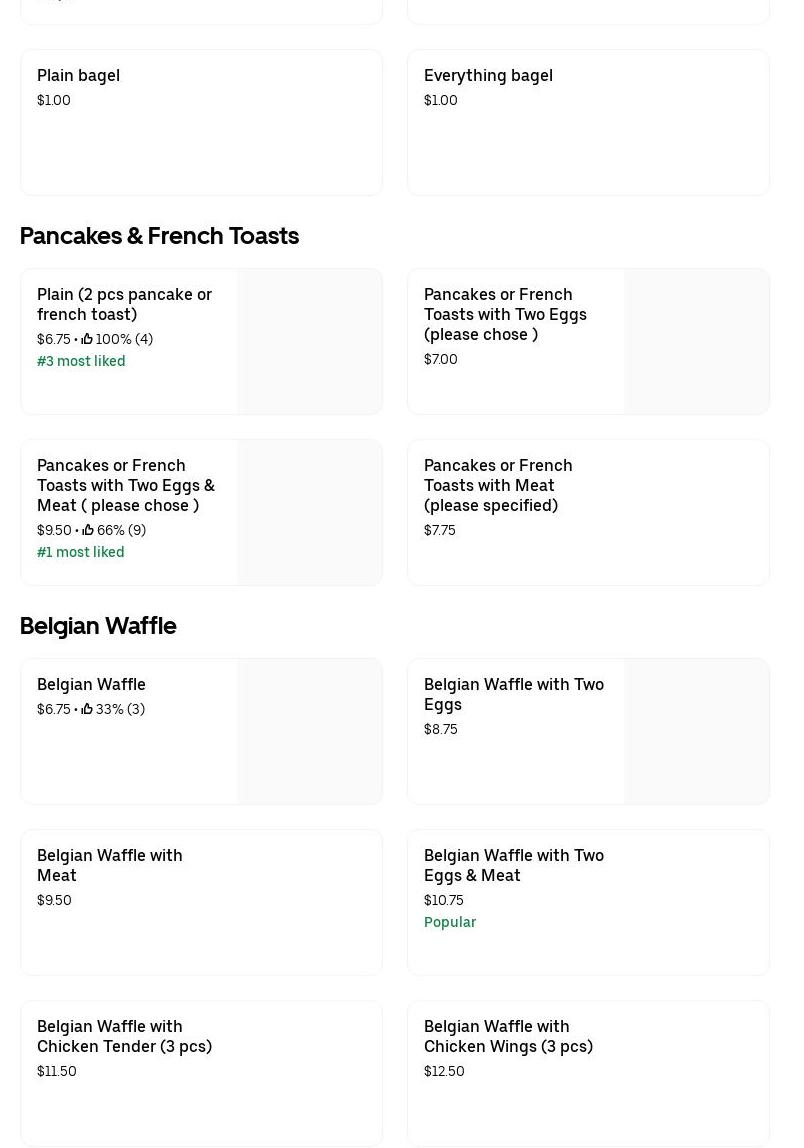Image resolution: width=804 pixels, height=1148 pixels.
Task: Open the Plain bagel item card
Action: pos(200,122)
